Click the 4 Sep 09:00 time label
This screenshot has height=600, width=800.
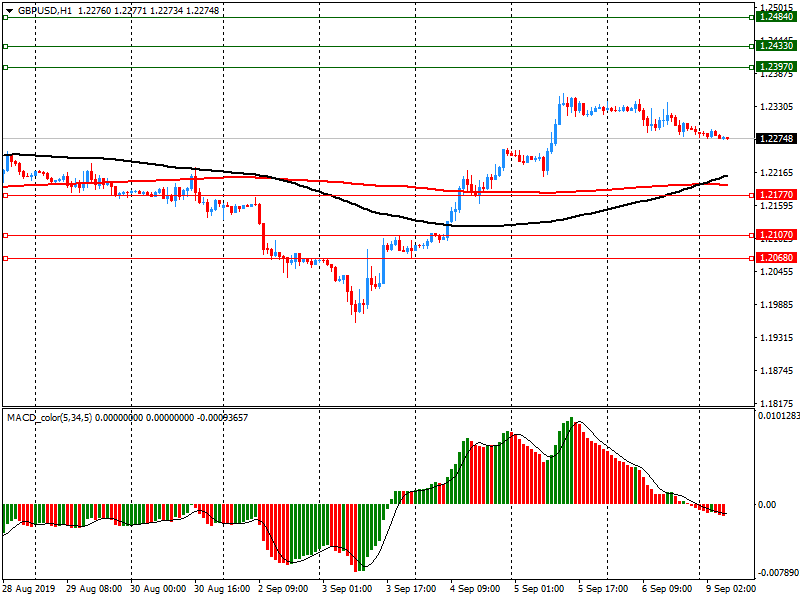tap(475, 589)
